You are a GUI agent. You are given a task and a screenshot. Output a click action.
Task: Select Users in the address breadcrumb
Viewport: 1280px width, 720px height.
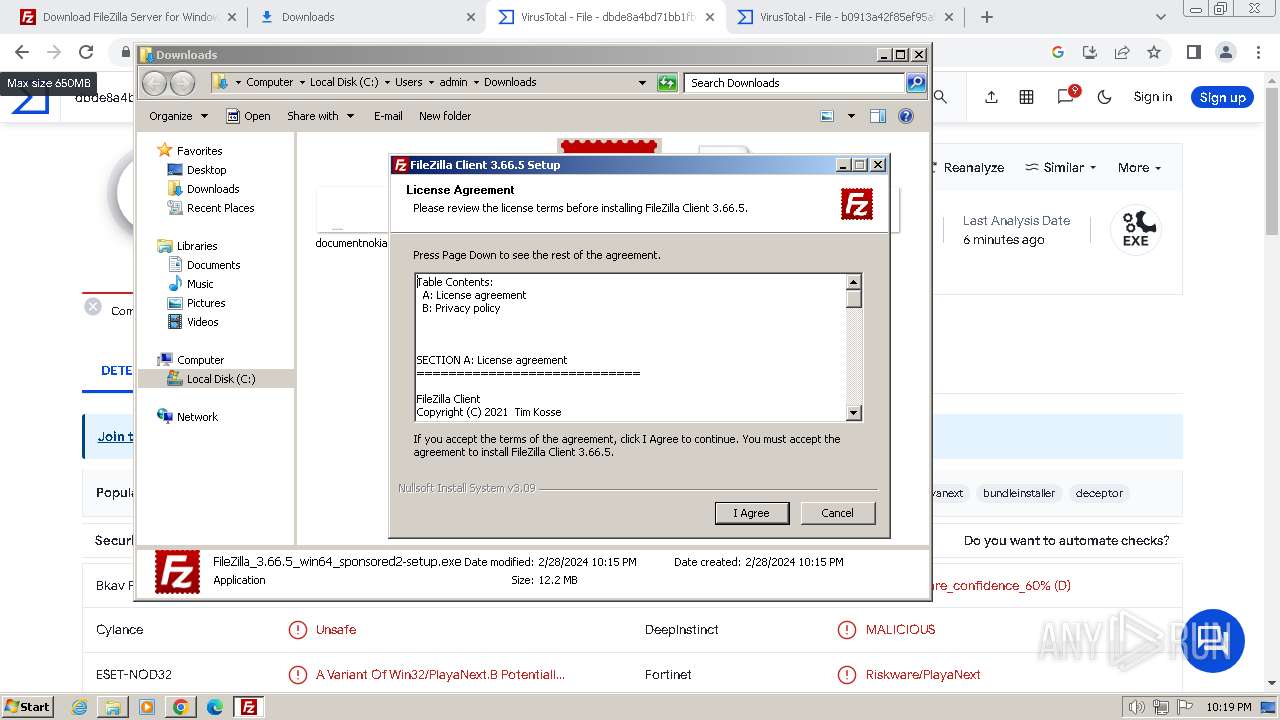408,82
